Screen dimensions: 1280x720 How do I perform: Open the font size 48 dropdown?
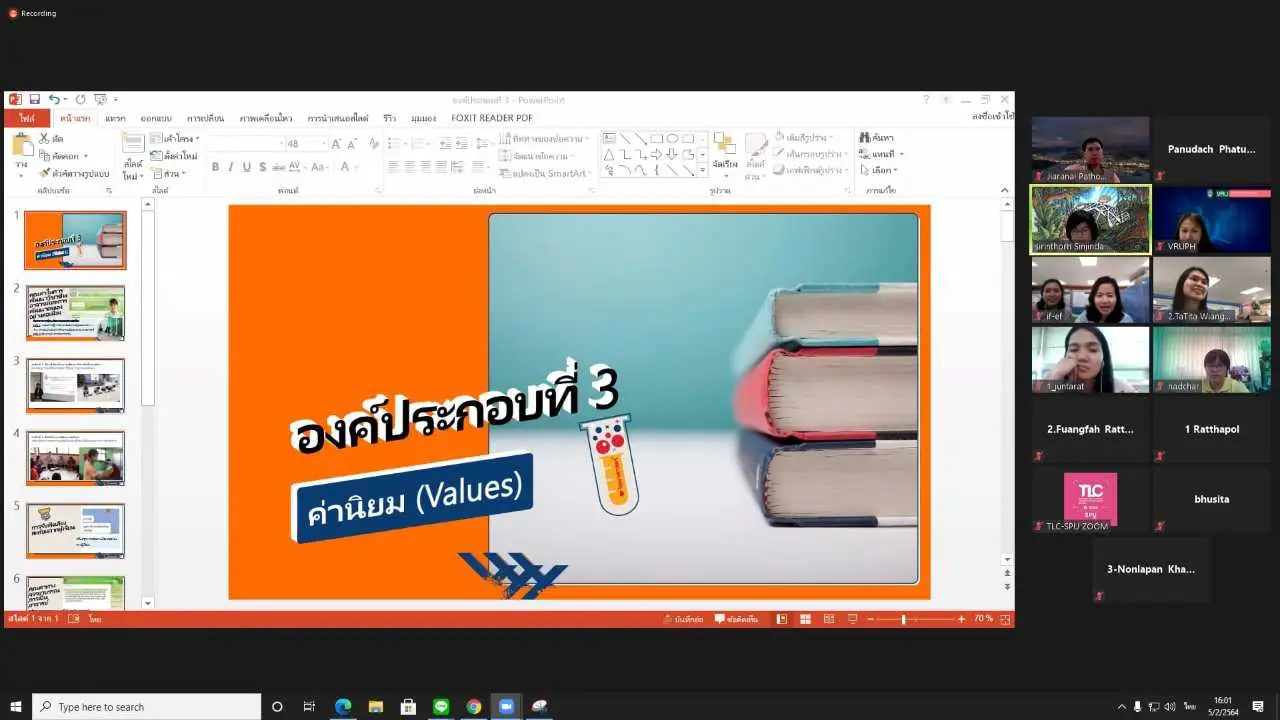click(324, 144)
